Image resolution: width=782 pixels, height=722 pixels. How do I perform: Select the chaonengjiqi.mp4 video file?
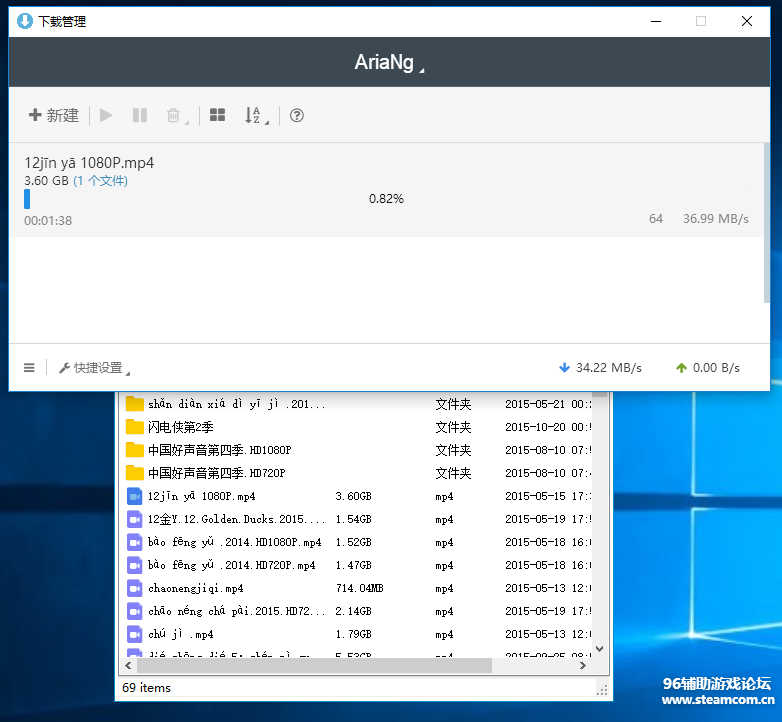(x=195, y=588)
